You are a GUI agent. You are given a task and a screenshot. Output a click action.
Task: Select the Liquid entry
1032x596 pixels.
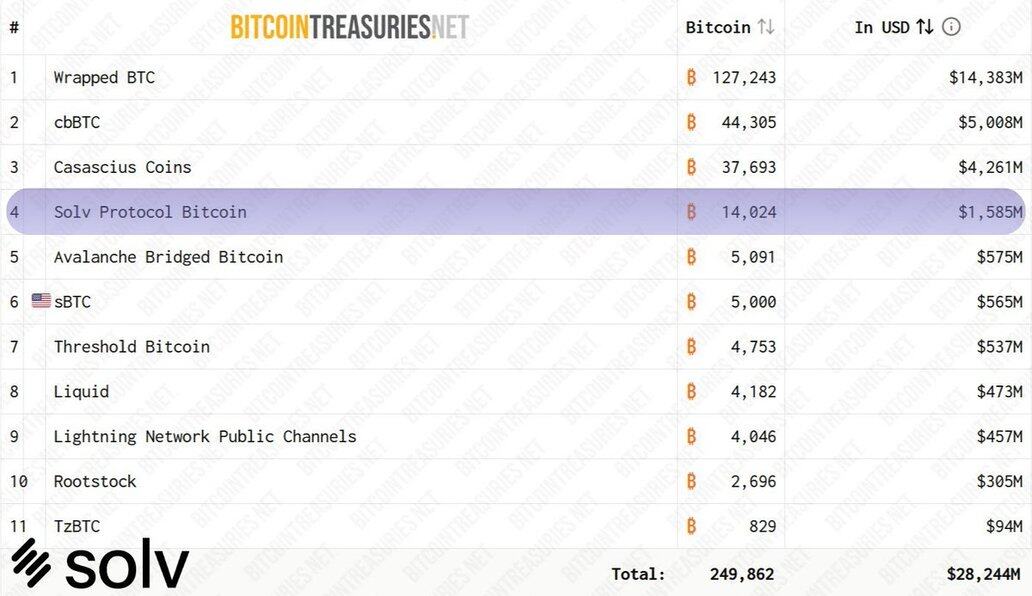coord(81,391)
